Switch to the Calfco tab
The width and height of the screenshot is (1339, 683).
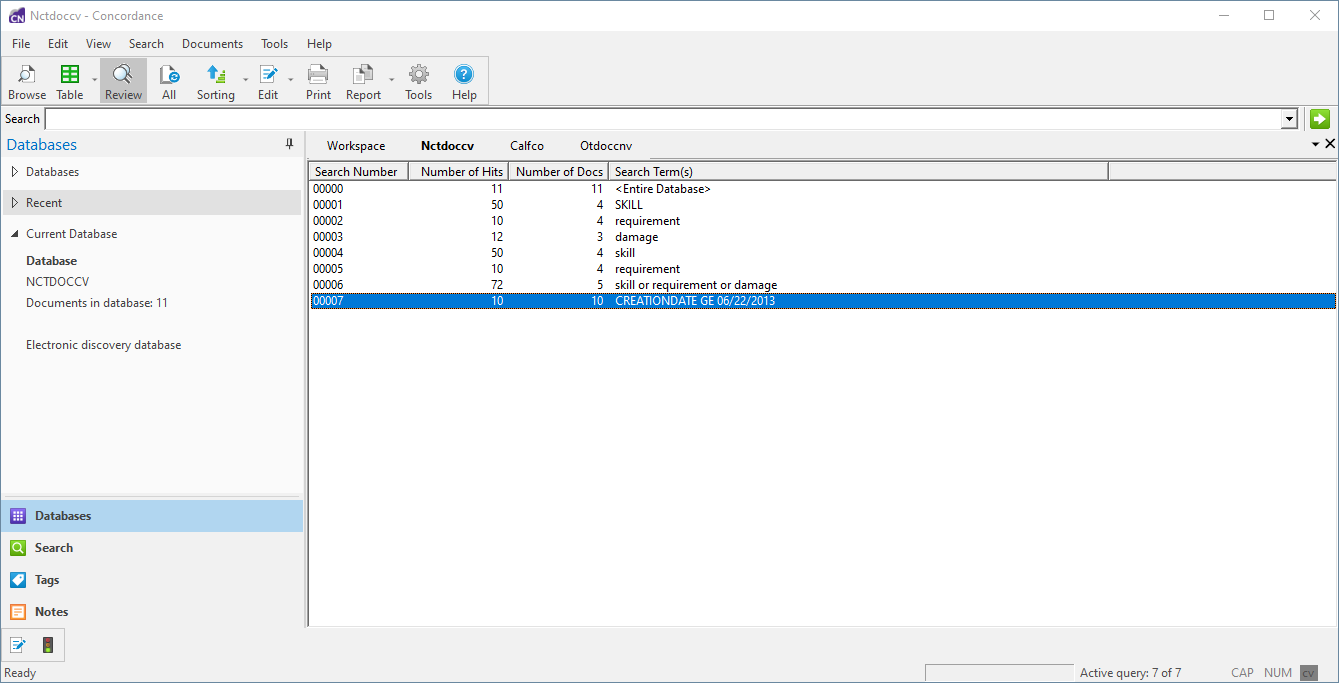[x=527, y=146]
